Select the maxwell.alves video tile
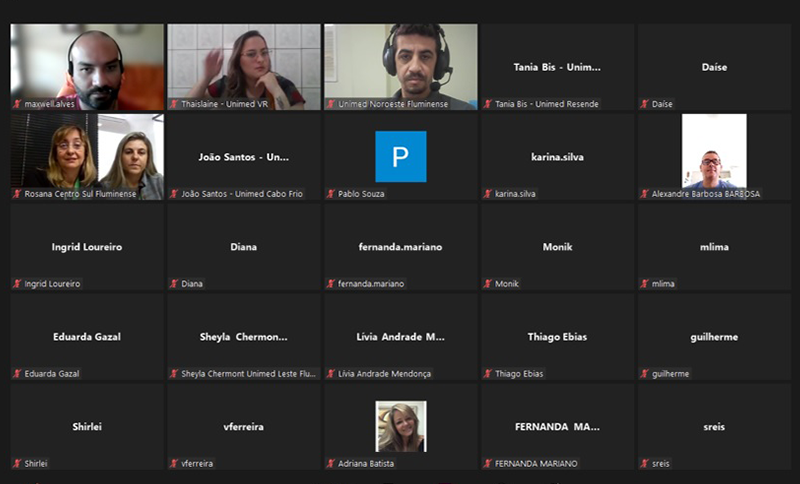 [x=87, y=64]
